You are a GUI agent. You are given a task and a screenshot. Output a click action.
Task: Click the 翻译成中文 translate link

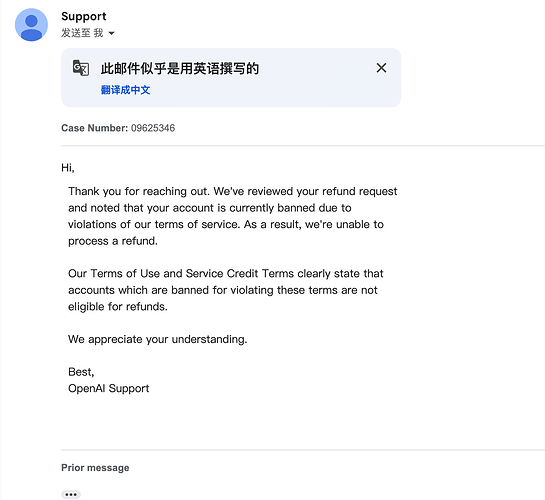pyautogui.click(x=125, y=90)
